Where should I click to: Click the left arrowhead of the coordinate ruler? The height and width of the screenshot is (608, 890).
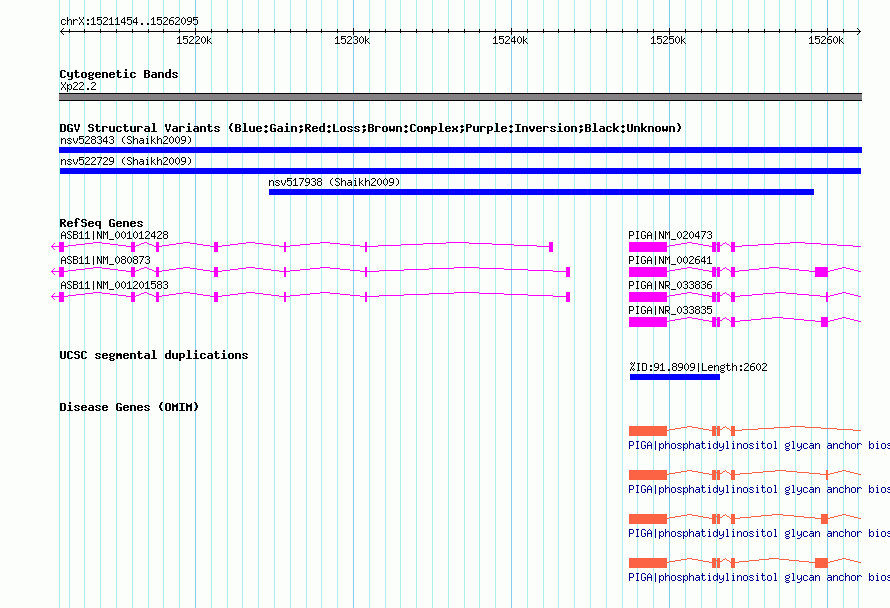62,31
